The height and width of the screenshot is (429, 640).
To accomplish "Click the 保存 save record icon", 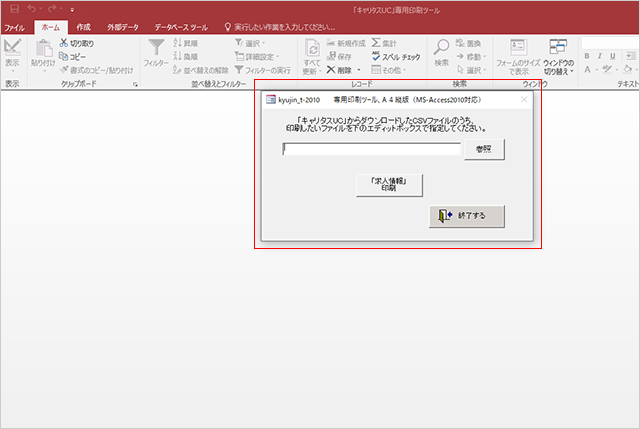I will click(x=331, y=56).
